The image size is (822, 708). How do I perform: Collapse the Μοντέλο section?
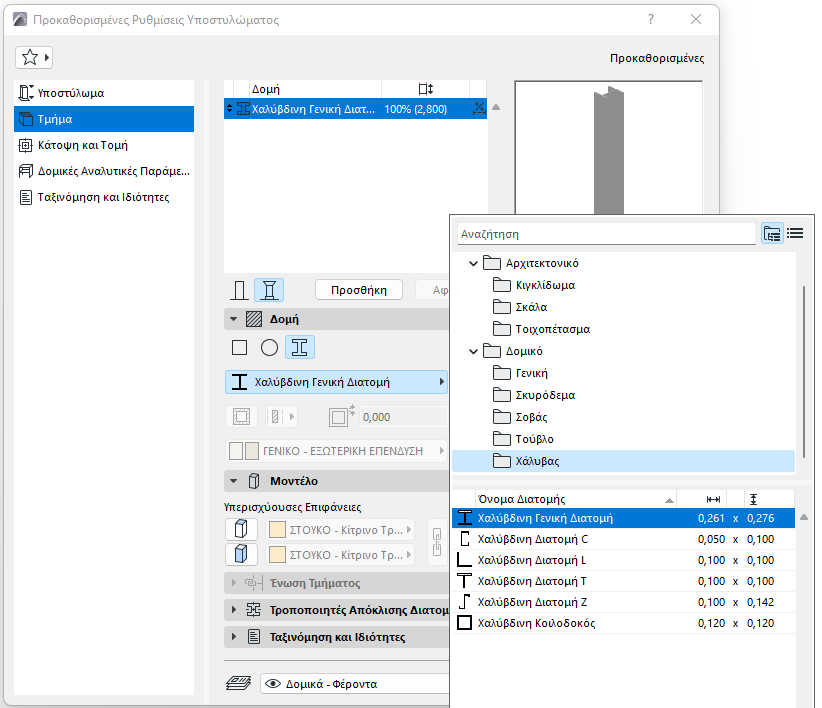point(233,481)
